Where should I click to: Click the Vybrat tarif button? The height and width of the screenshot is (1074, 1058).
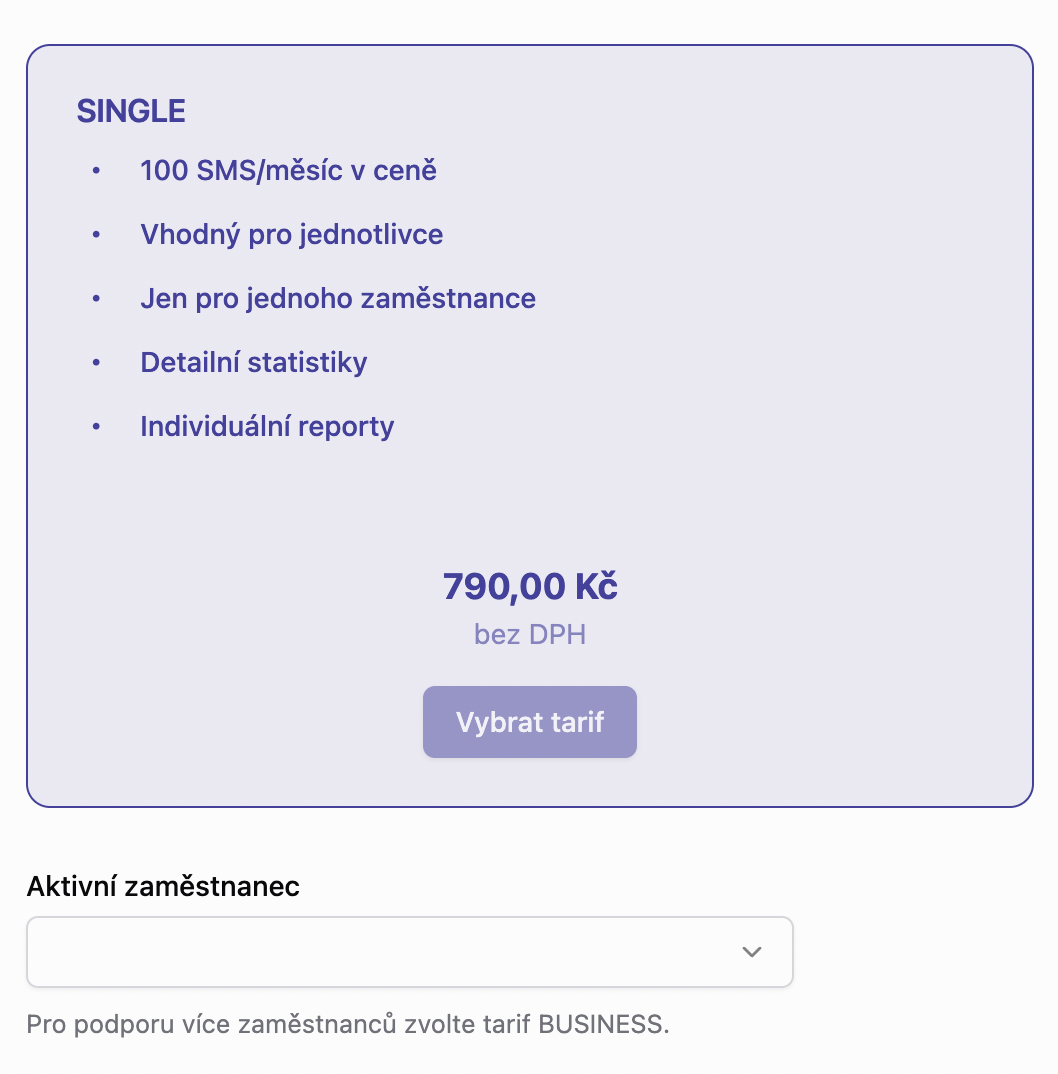pos(529,721)
